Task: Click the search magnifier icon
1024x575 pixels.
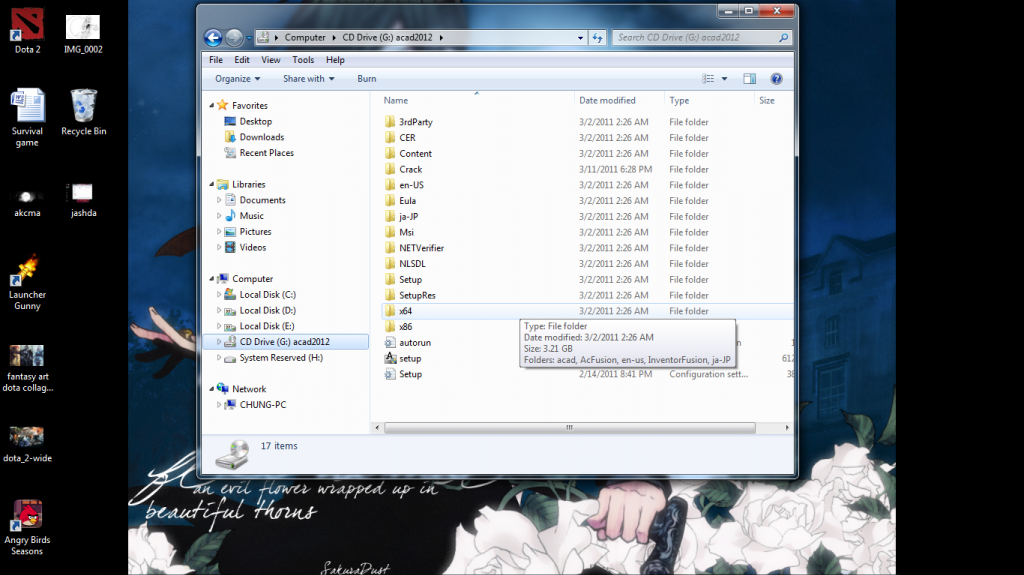Action: click(x=783, y=38)
